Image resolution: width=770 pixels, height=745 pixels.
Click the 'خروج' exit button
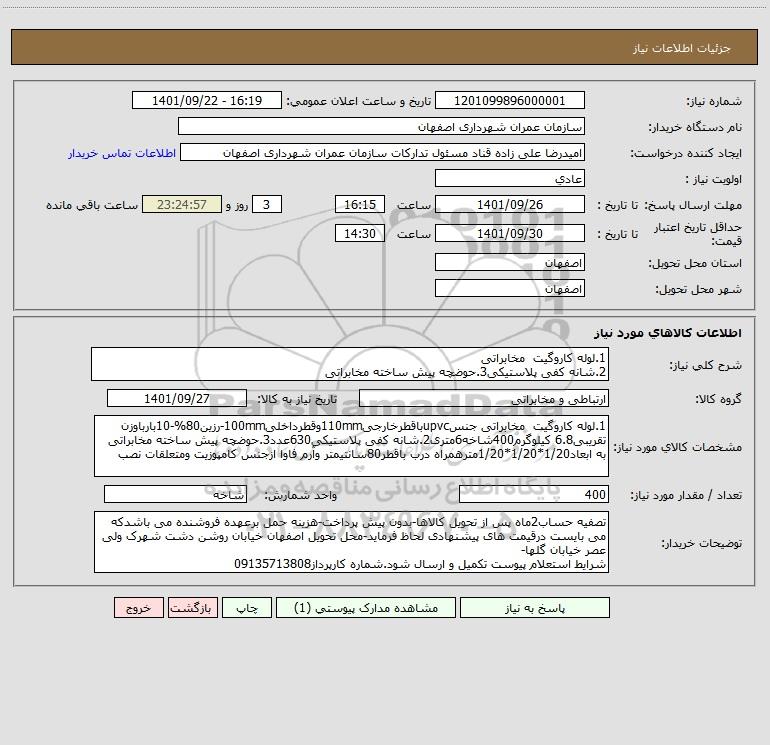pyautogui.click(x=138, y=607)
